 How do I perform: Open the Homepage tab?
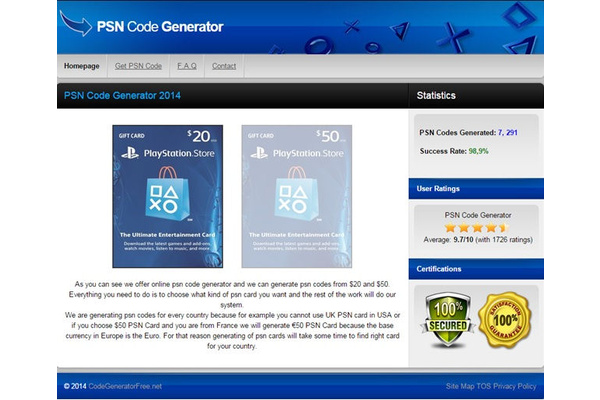[82, 66]
